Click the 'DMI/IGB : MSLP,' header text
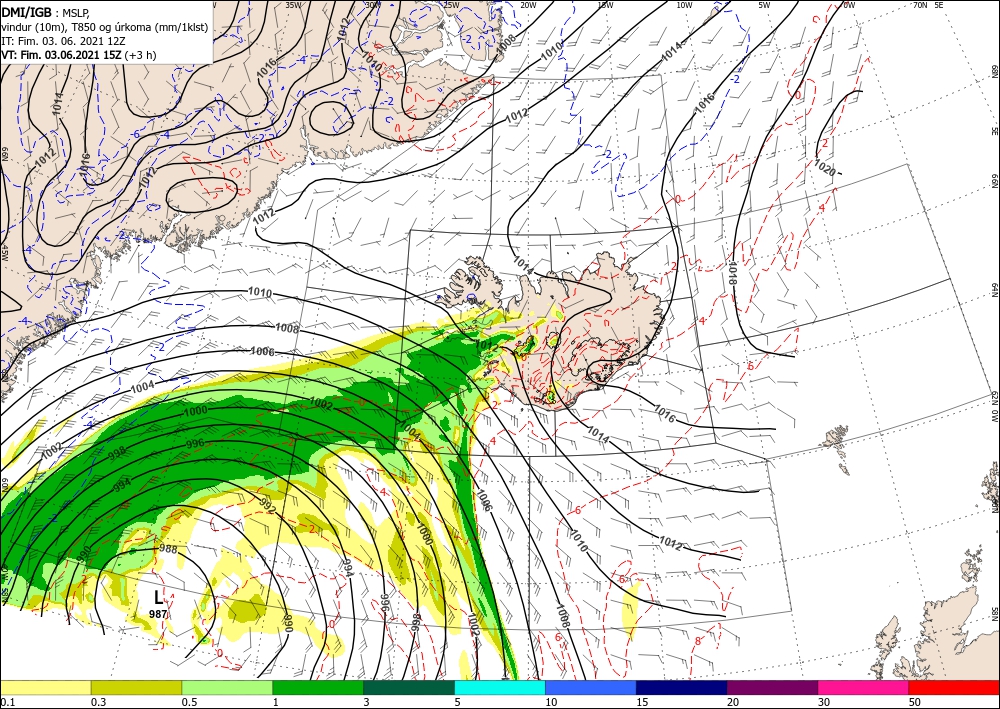Image resolution: width=1000 pixels, height=709 pixels. click(46, 12)
